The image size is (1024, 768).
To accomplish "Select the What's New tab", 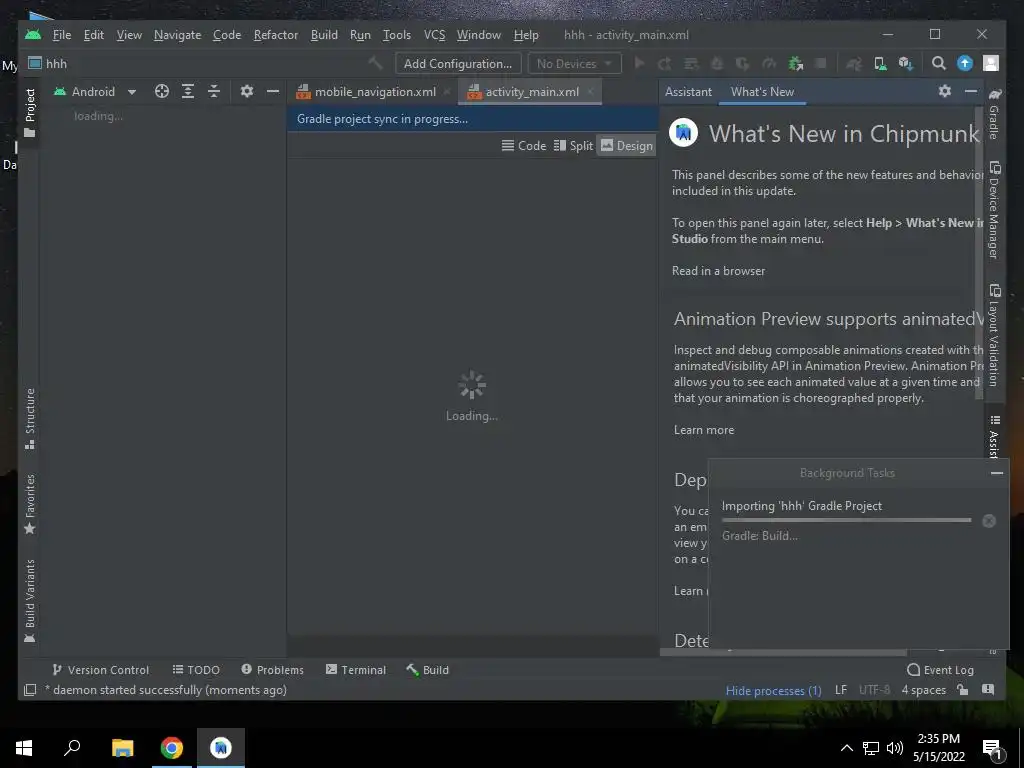I will click(762, 91).
